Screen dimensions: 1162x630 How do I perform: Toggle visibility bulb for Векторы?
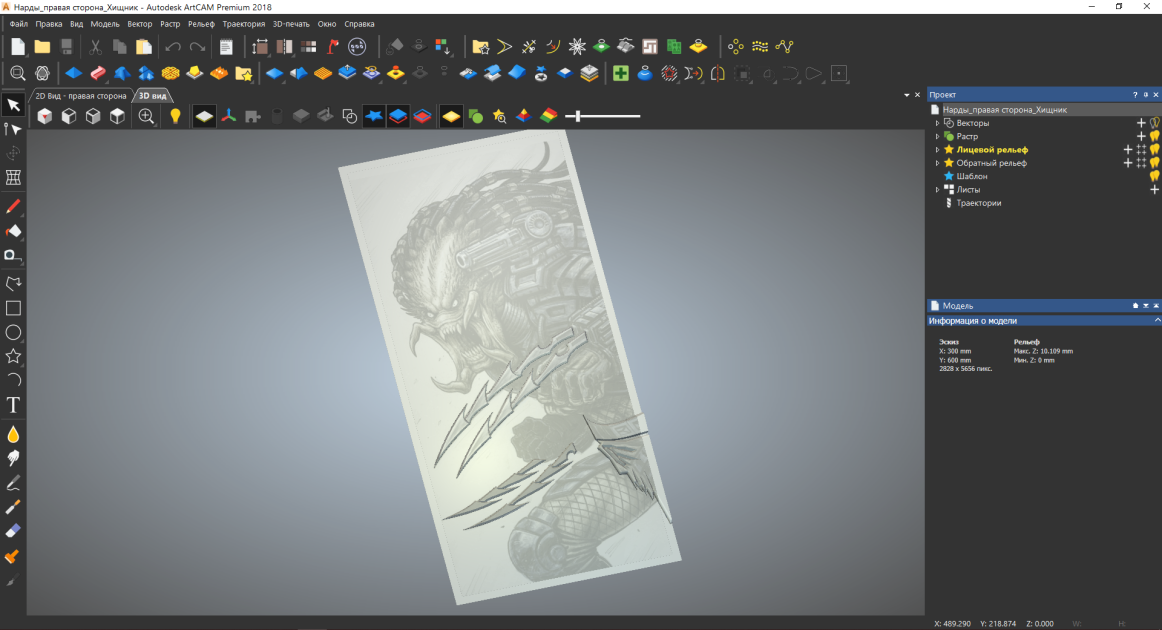pyautogui.click(x=1155, y=123)
